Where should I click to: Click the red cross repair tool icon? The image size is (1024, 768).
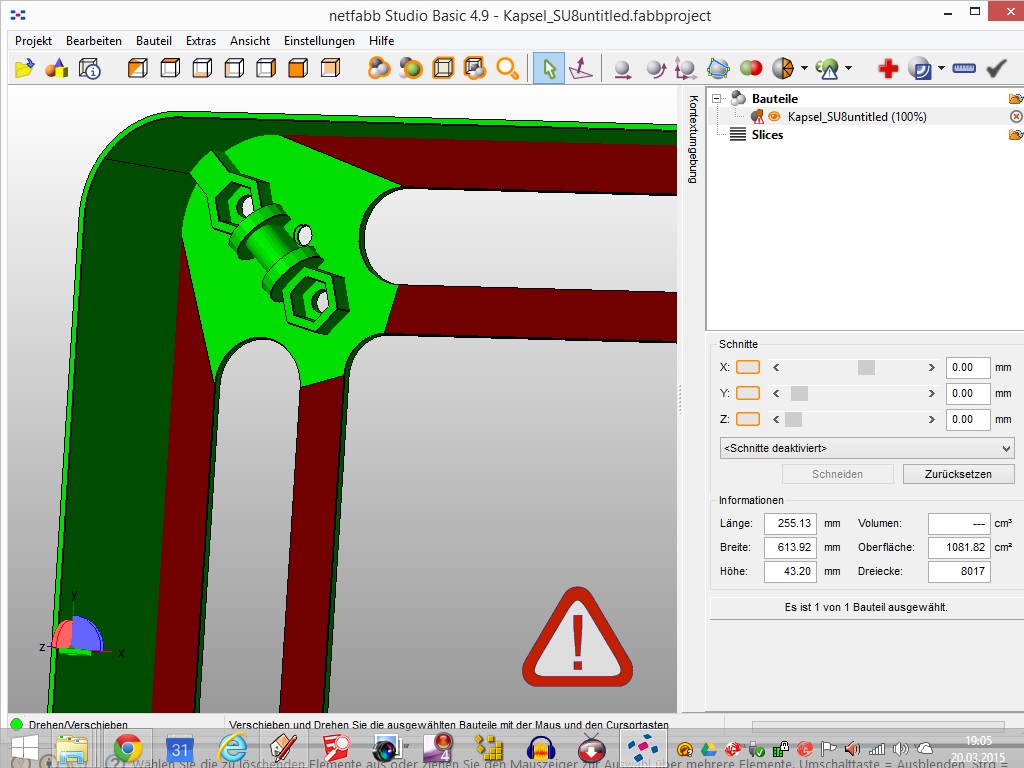click(x=887, y=68)
